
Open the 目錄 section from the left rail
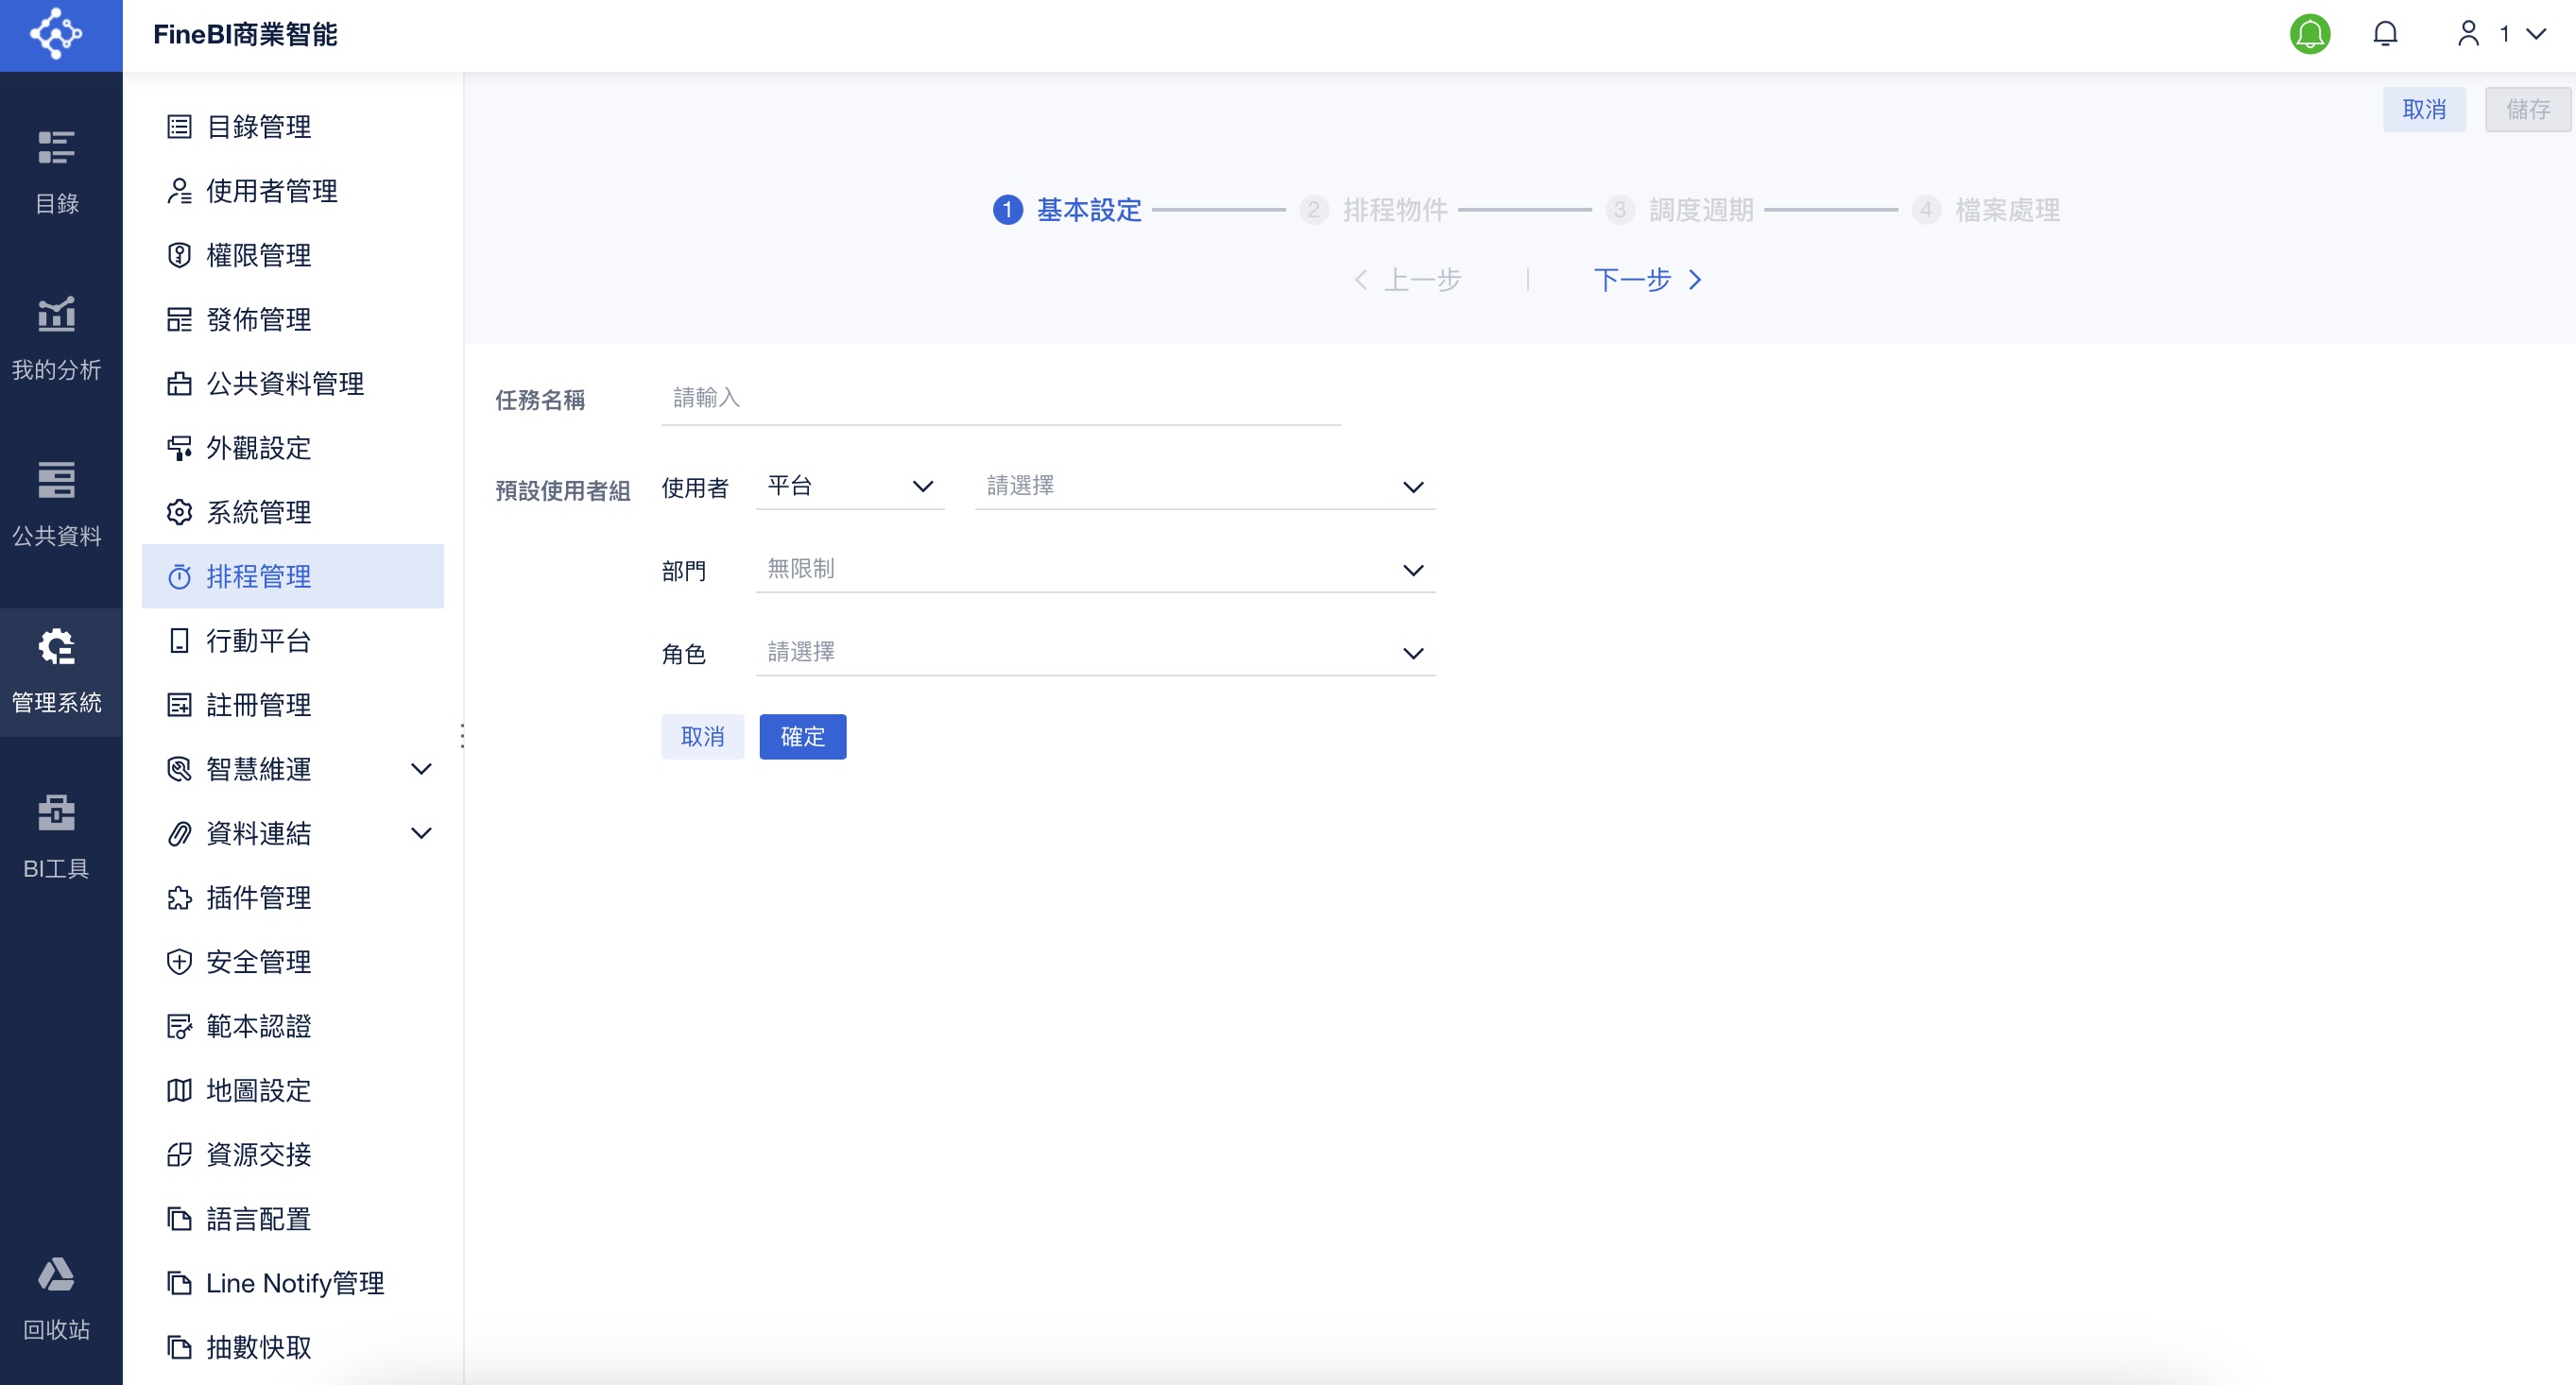tap(57, 172)
